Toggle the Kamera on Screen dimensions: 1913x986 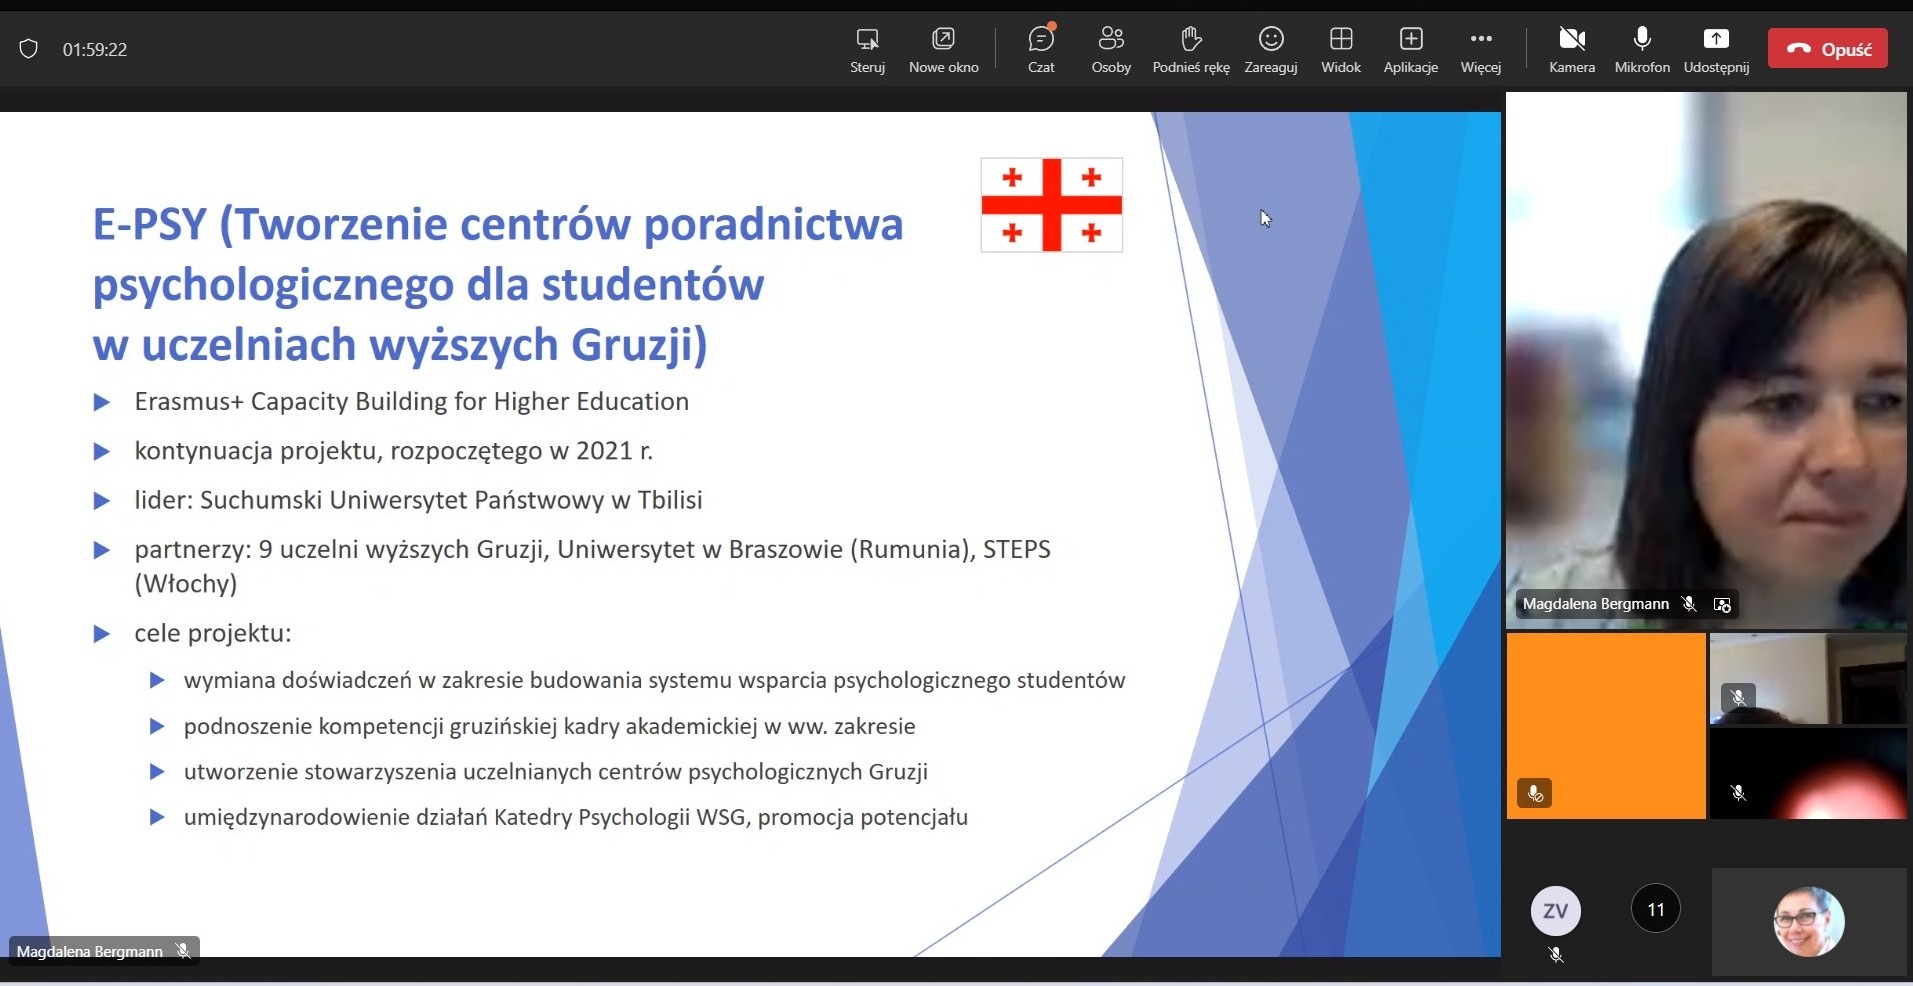tap(1571, 49)
